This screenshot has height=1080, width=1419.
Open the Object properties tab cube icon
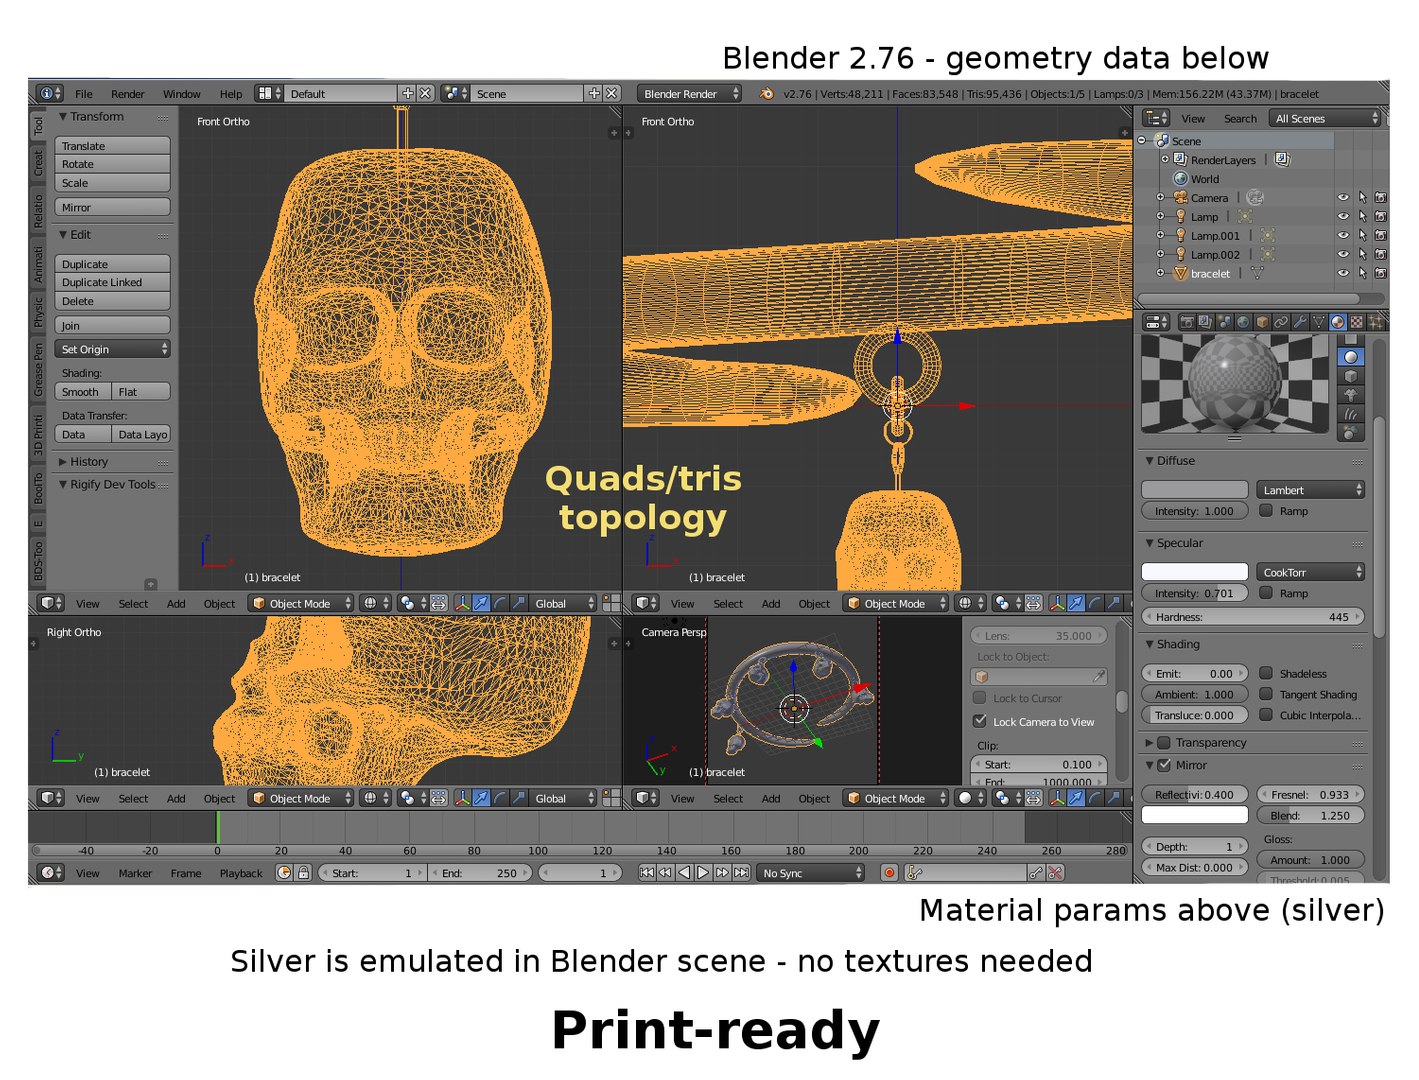1262,322
